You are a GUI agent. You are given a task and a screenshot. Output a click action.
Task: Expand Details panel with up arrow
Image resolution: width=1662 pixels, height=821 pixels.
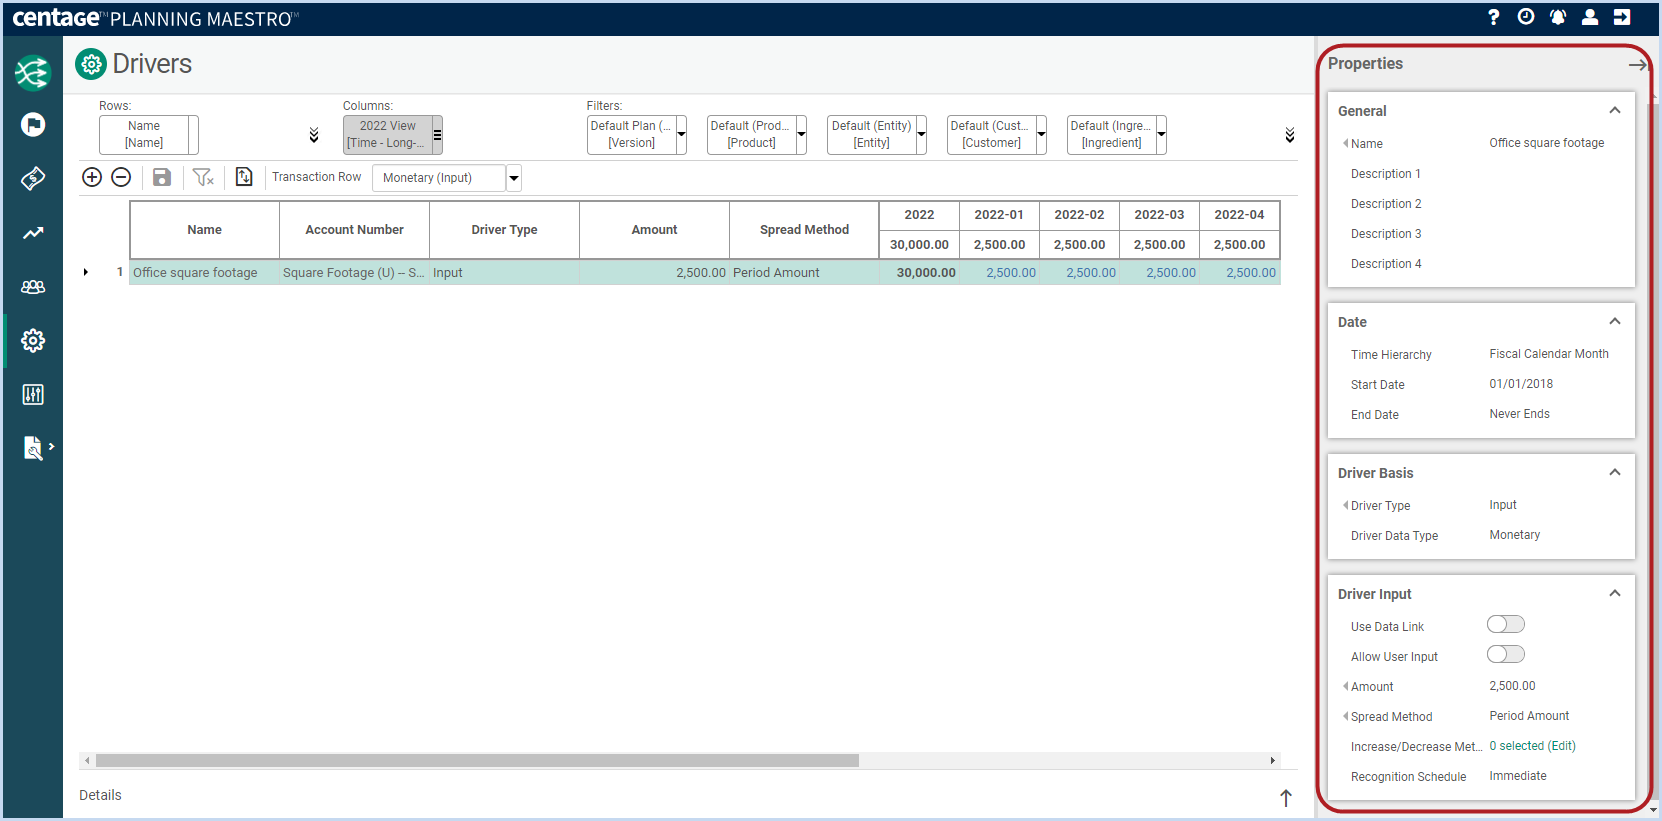[x=1286, y=797]
